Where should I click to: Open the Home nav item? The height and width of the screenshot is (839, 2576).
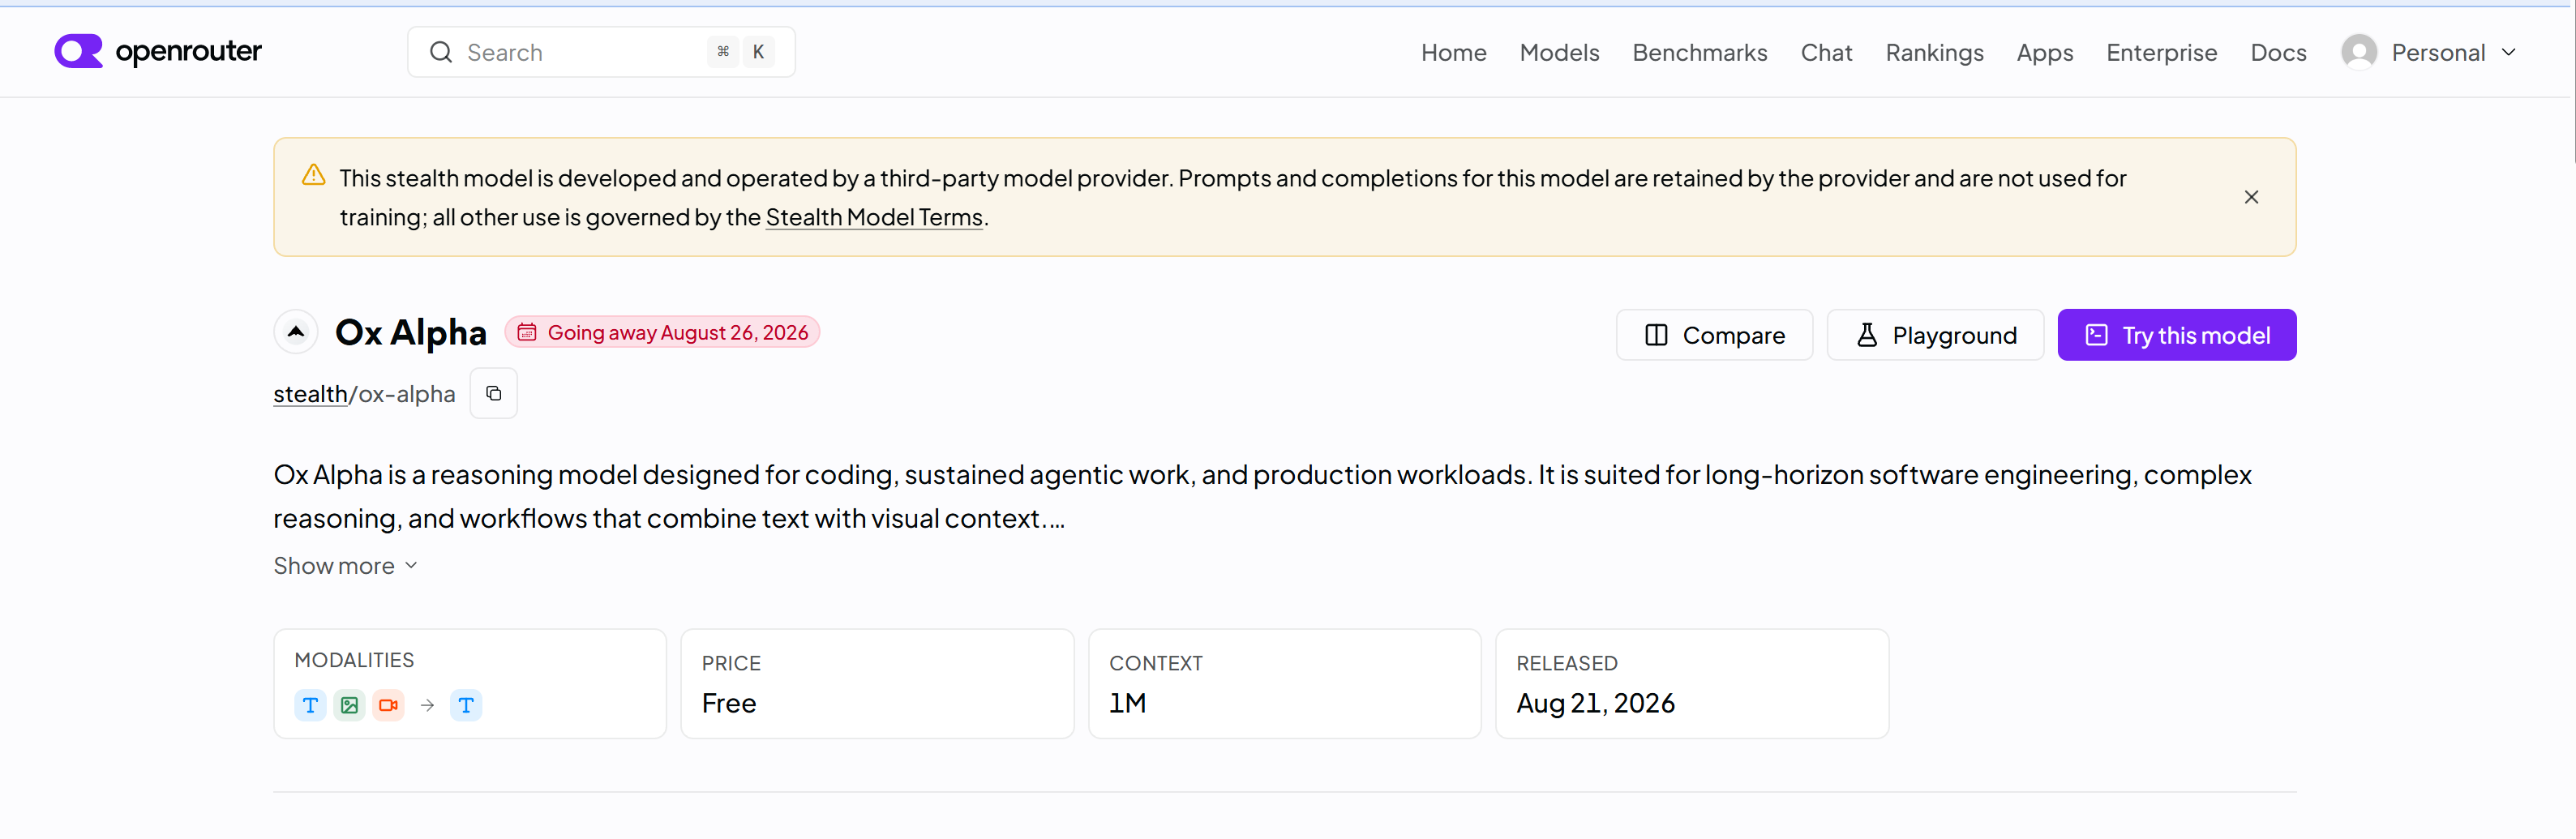[1453, 52]
